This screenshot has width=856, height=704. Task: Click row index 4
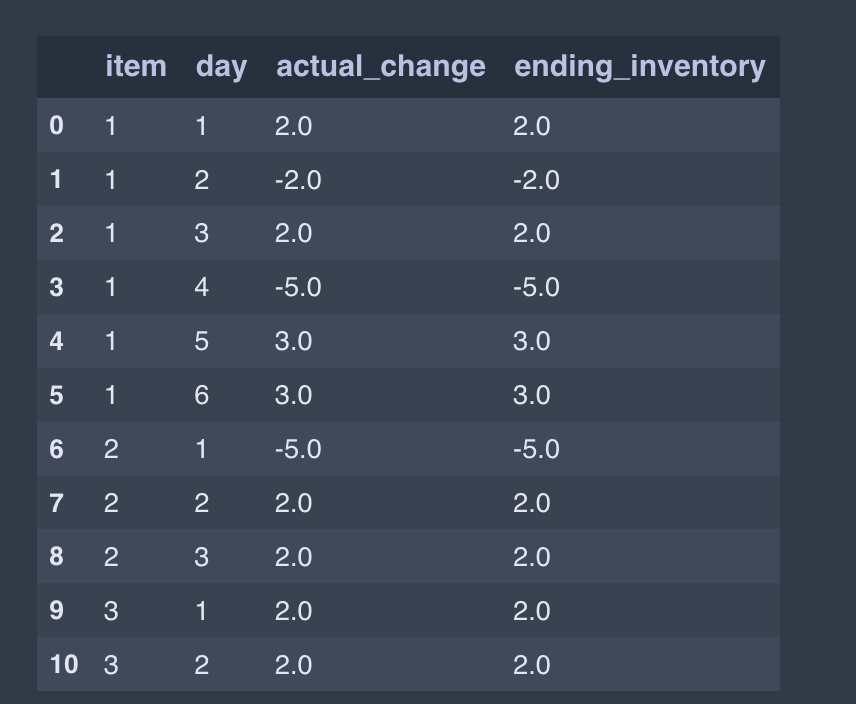(x=56, y=341)
